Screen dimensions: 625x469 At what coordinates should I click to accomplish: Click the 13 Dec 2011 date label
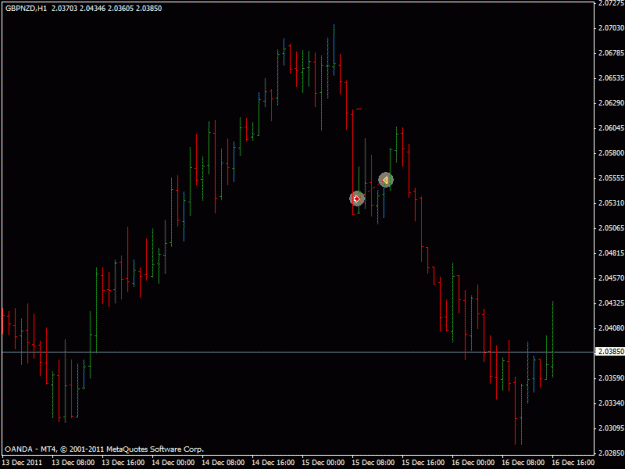coord(22,463)
